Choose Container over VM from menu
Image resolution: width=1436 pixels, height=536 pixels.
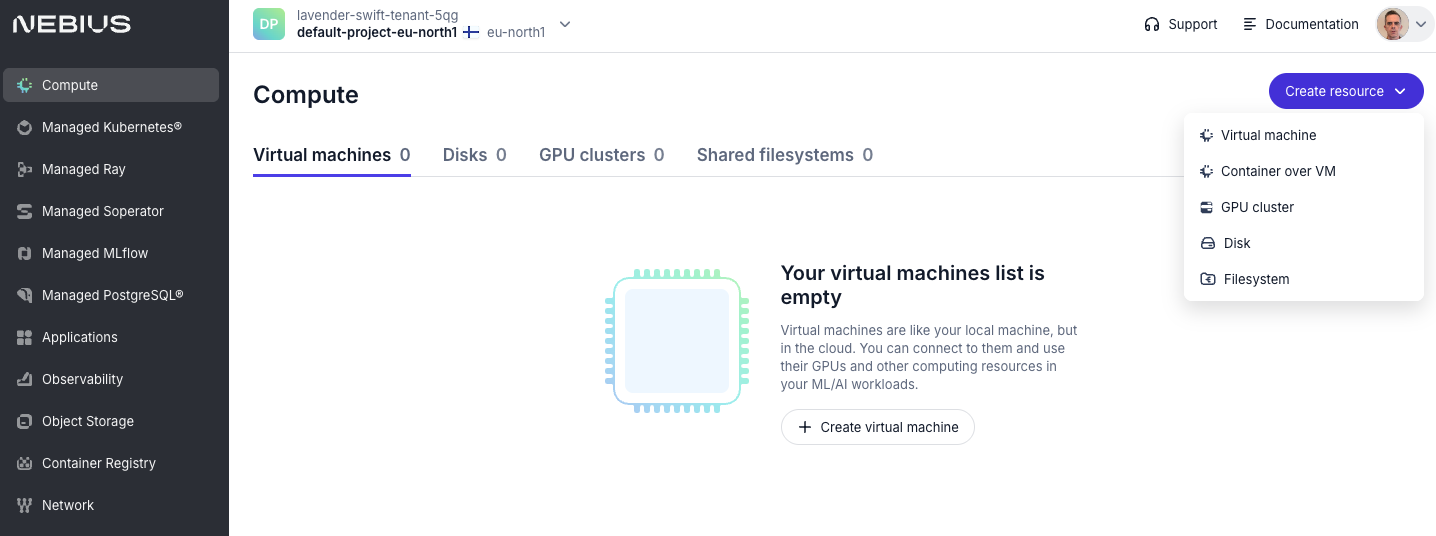(1277, 171)
